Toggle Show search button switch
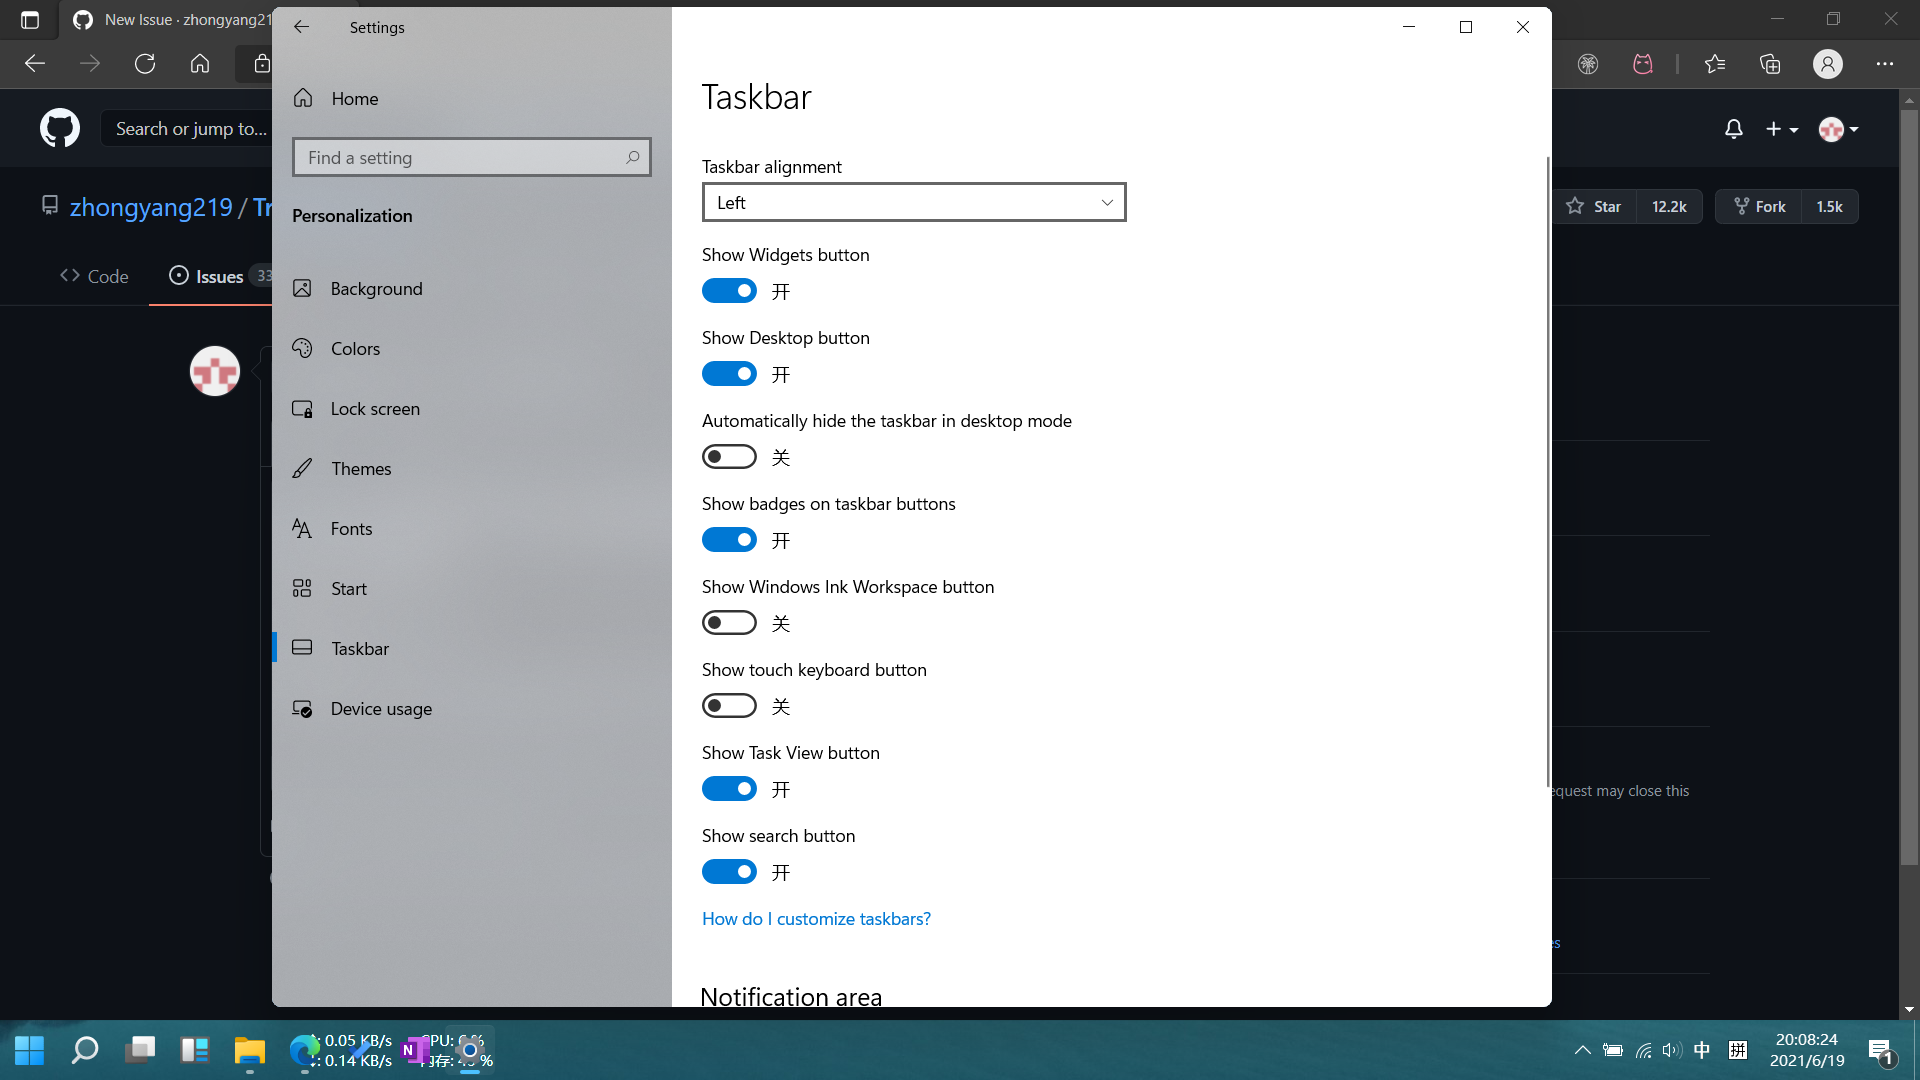1920x1080 pixels. pyautogui.click(x=729, y=872)
